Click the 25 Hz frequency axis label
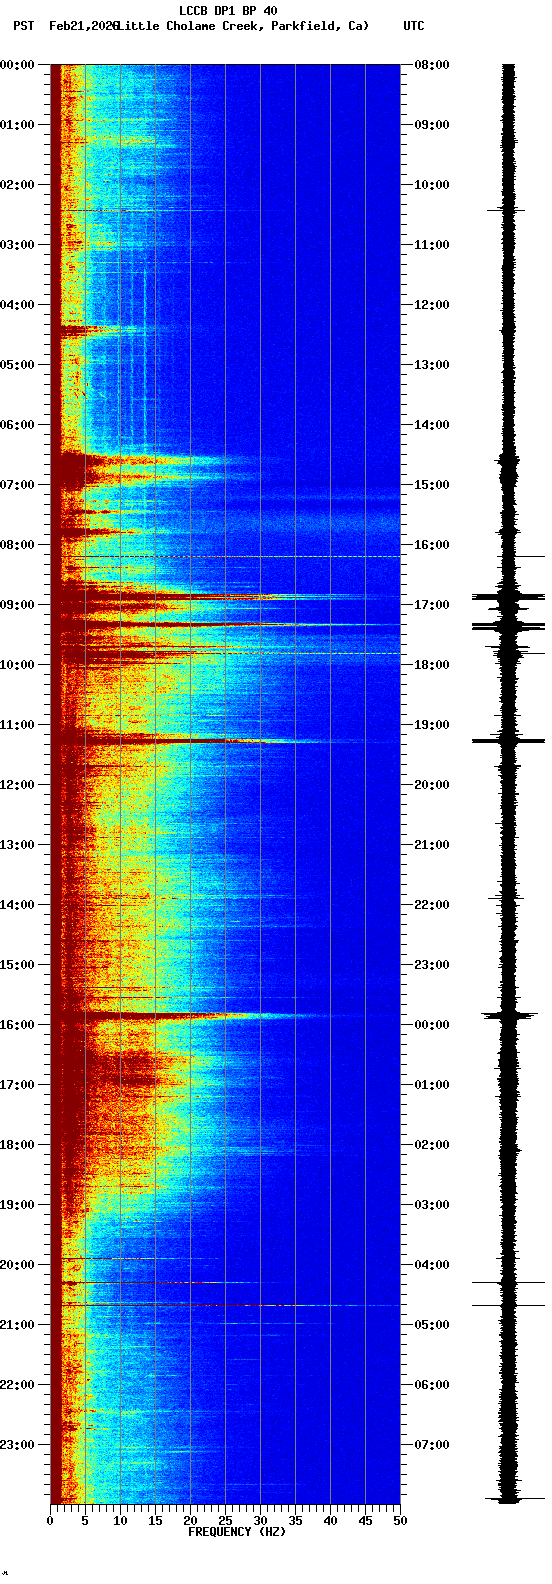552x1584 pixels. [x=225, y=1520]
